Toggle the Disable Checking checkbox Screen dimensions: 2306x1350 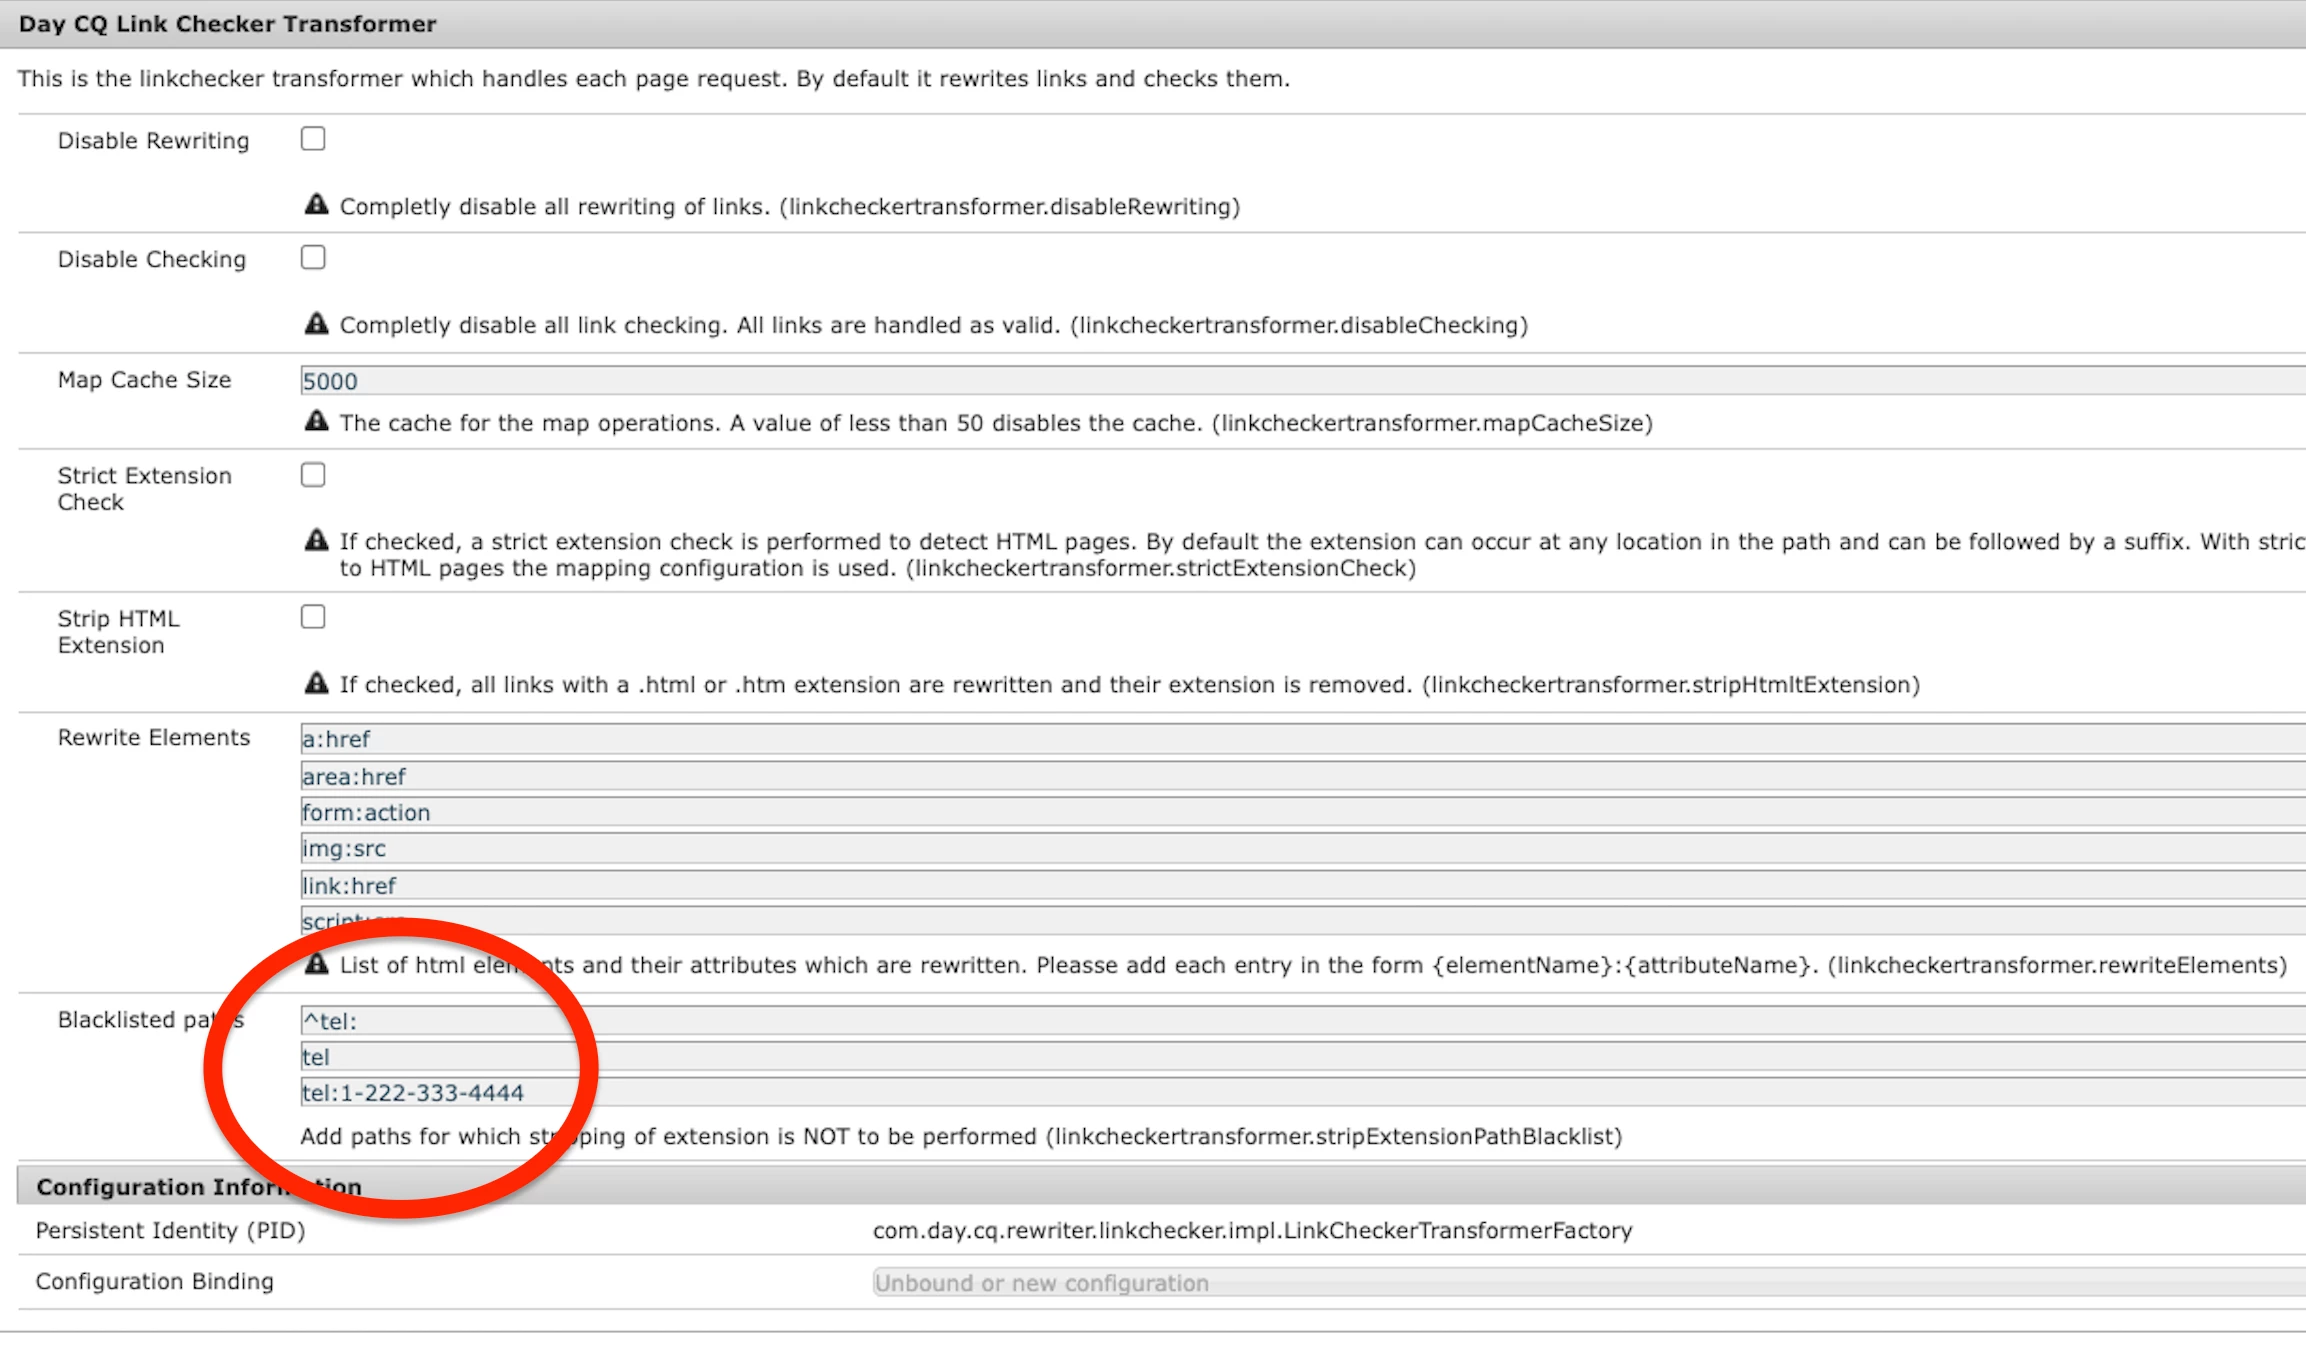click(313, 258)
